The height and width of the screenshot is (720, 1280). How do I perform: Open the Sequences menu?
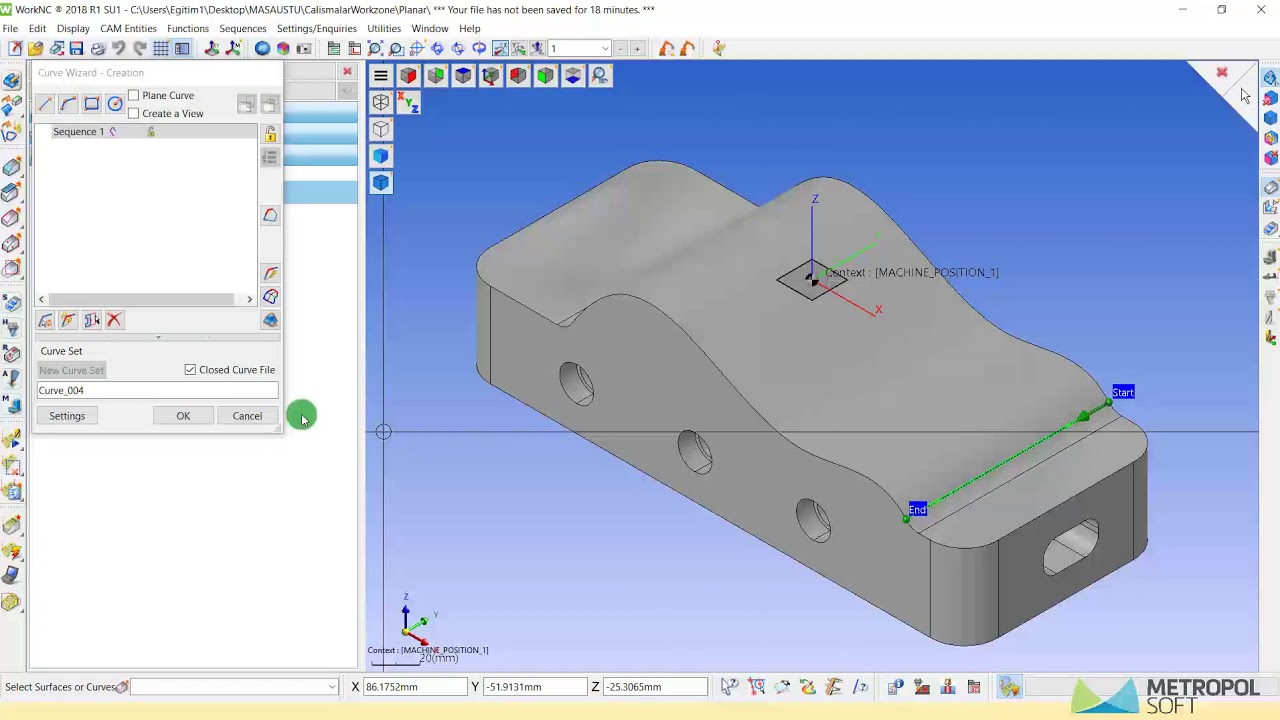(x=243, y=28)
